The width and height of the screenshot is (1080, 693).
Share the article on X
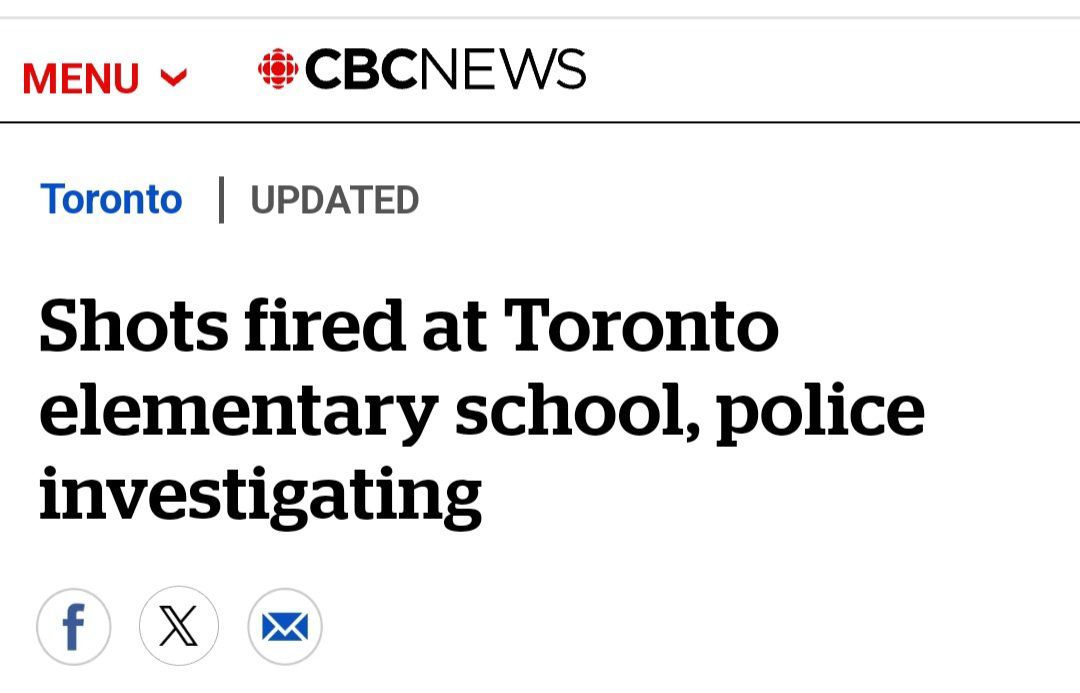pyautogui.click(x=178, y=627)
